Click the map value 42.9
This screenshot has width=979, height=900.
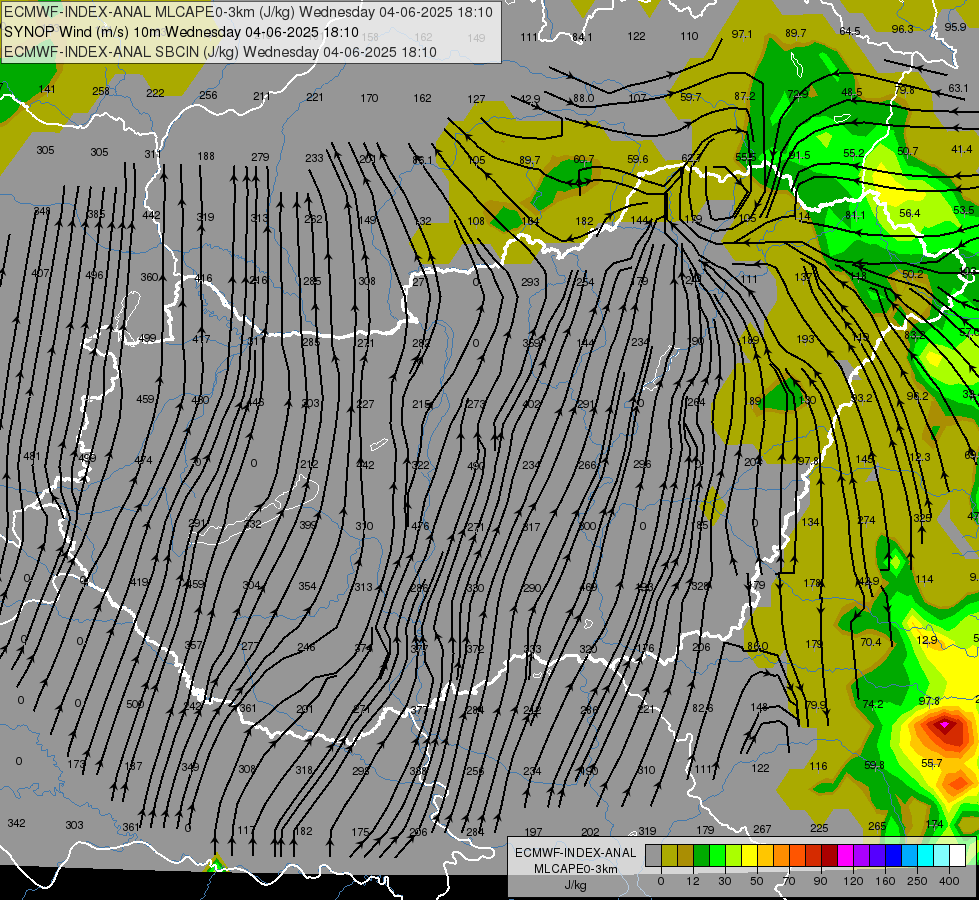pos(529,99)
